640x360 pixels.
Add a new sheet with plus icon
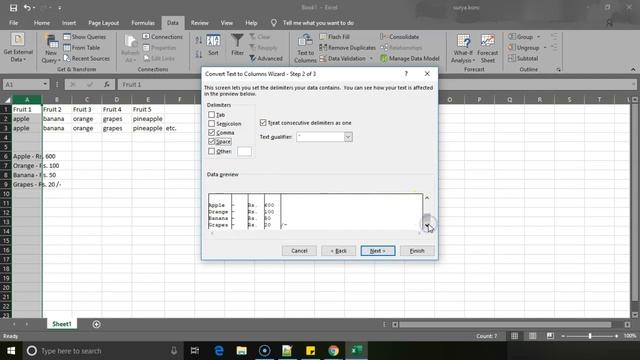click(x=96, y=324)
